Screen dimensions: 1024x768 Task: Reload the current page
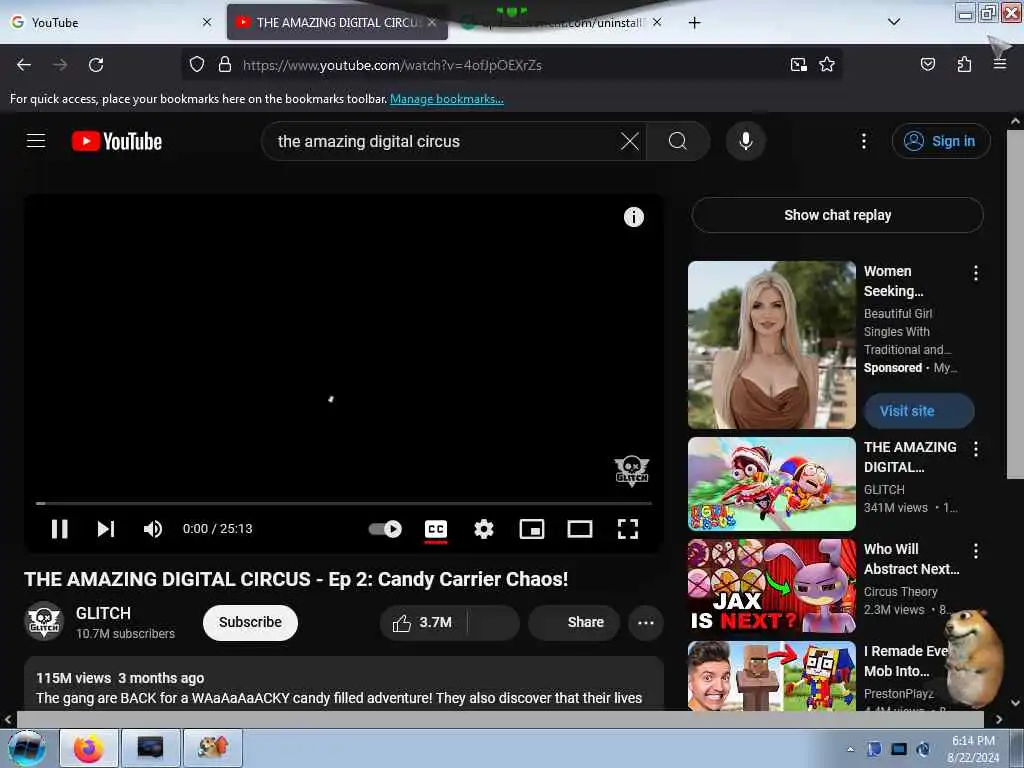coord(96,65)
